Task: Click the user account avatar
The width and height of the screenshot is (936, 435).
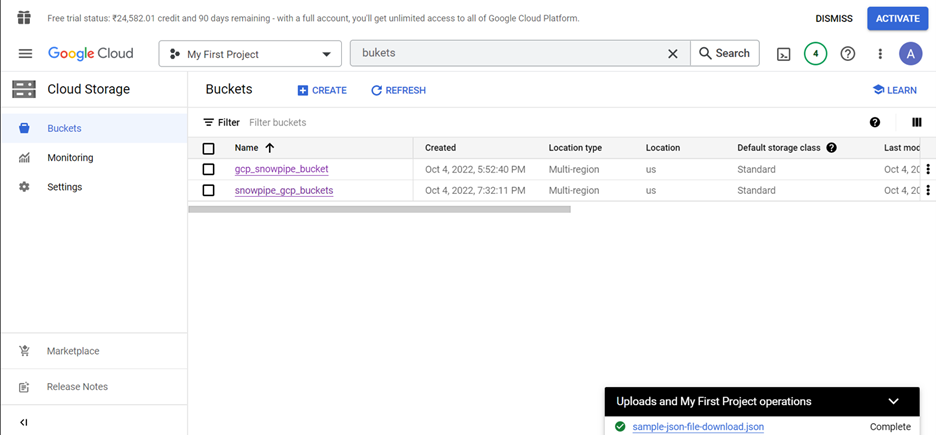Action: click(910, 54)
